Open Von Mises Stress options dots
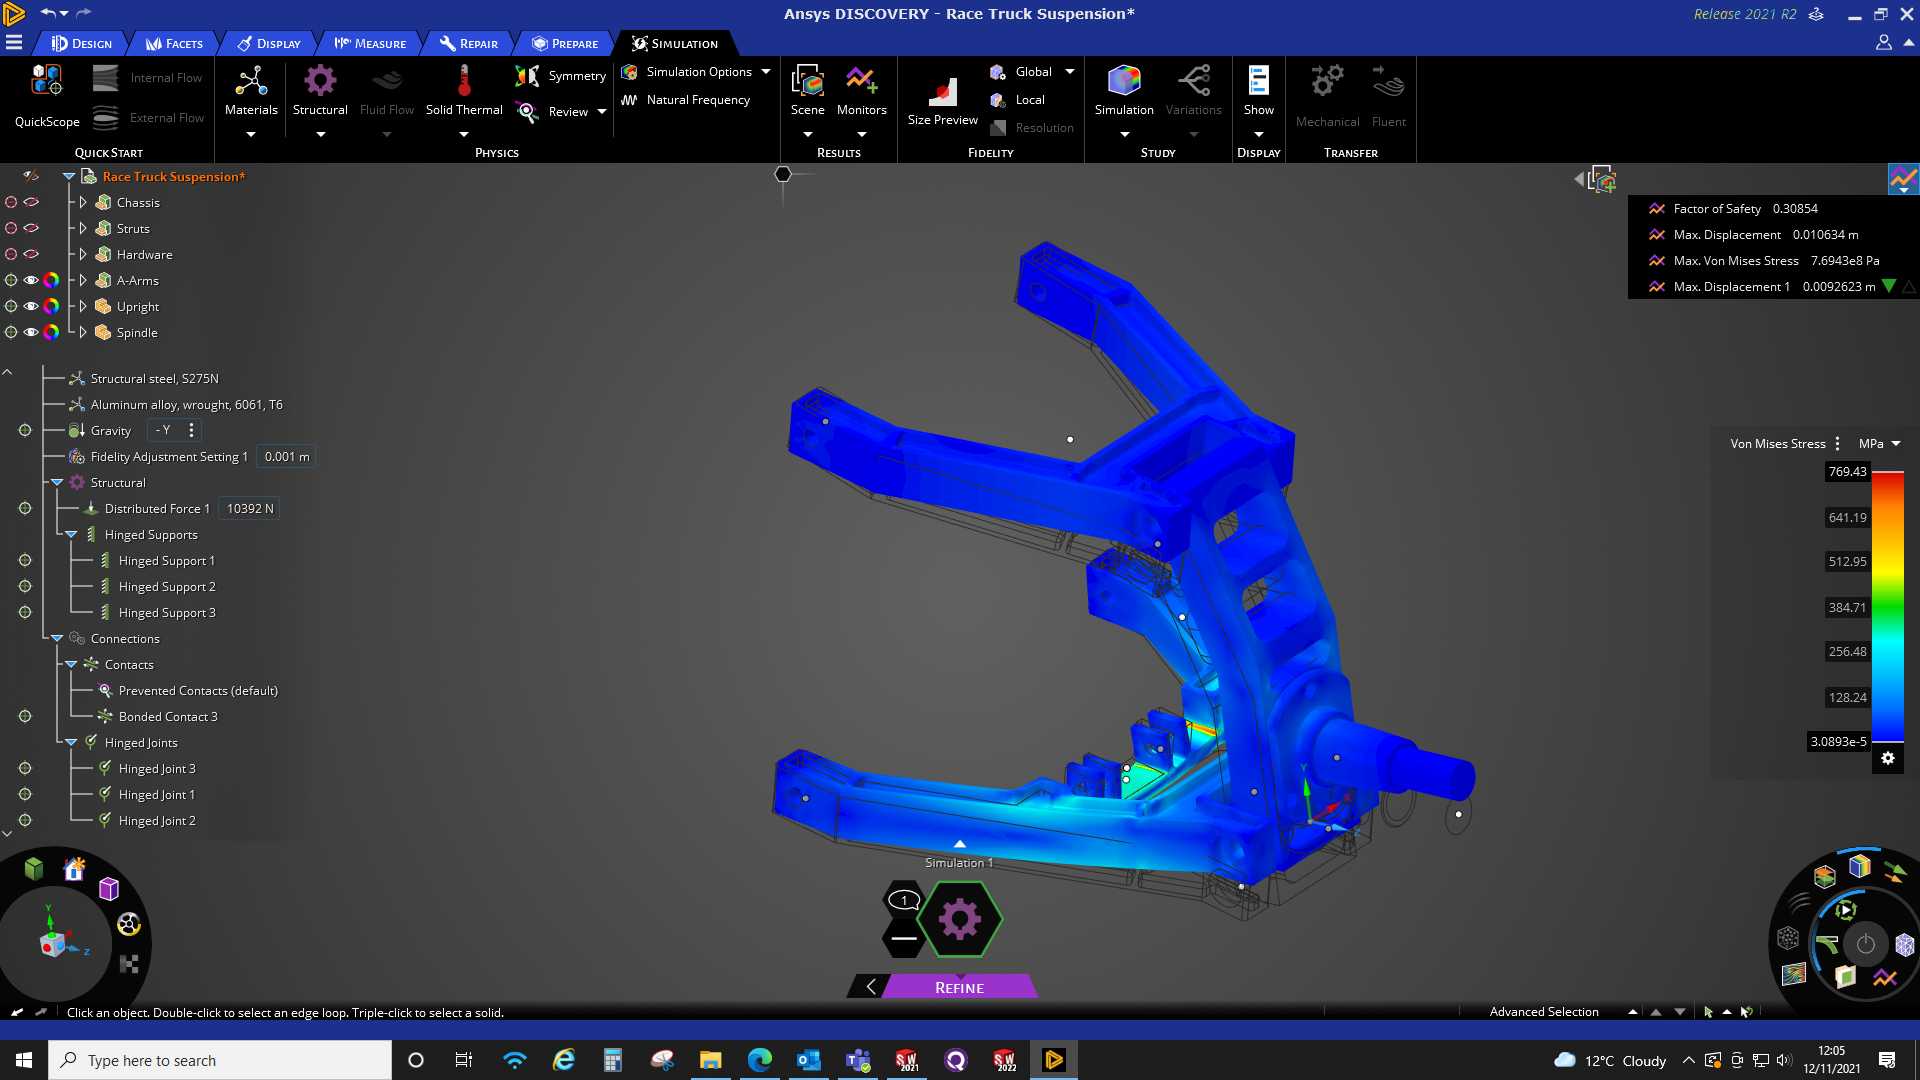 [1838, 444]
